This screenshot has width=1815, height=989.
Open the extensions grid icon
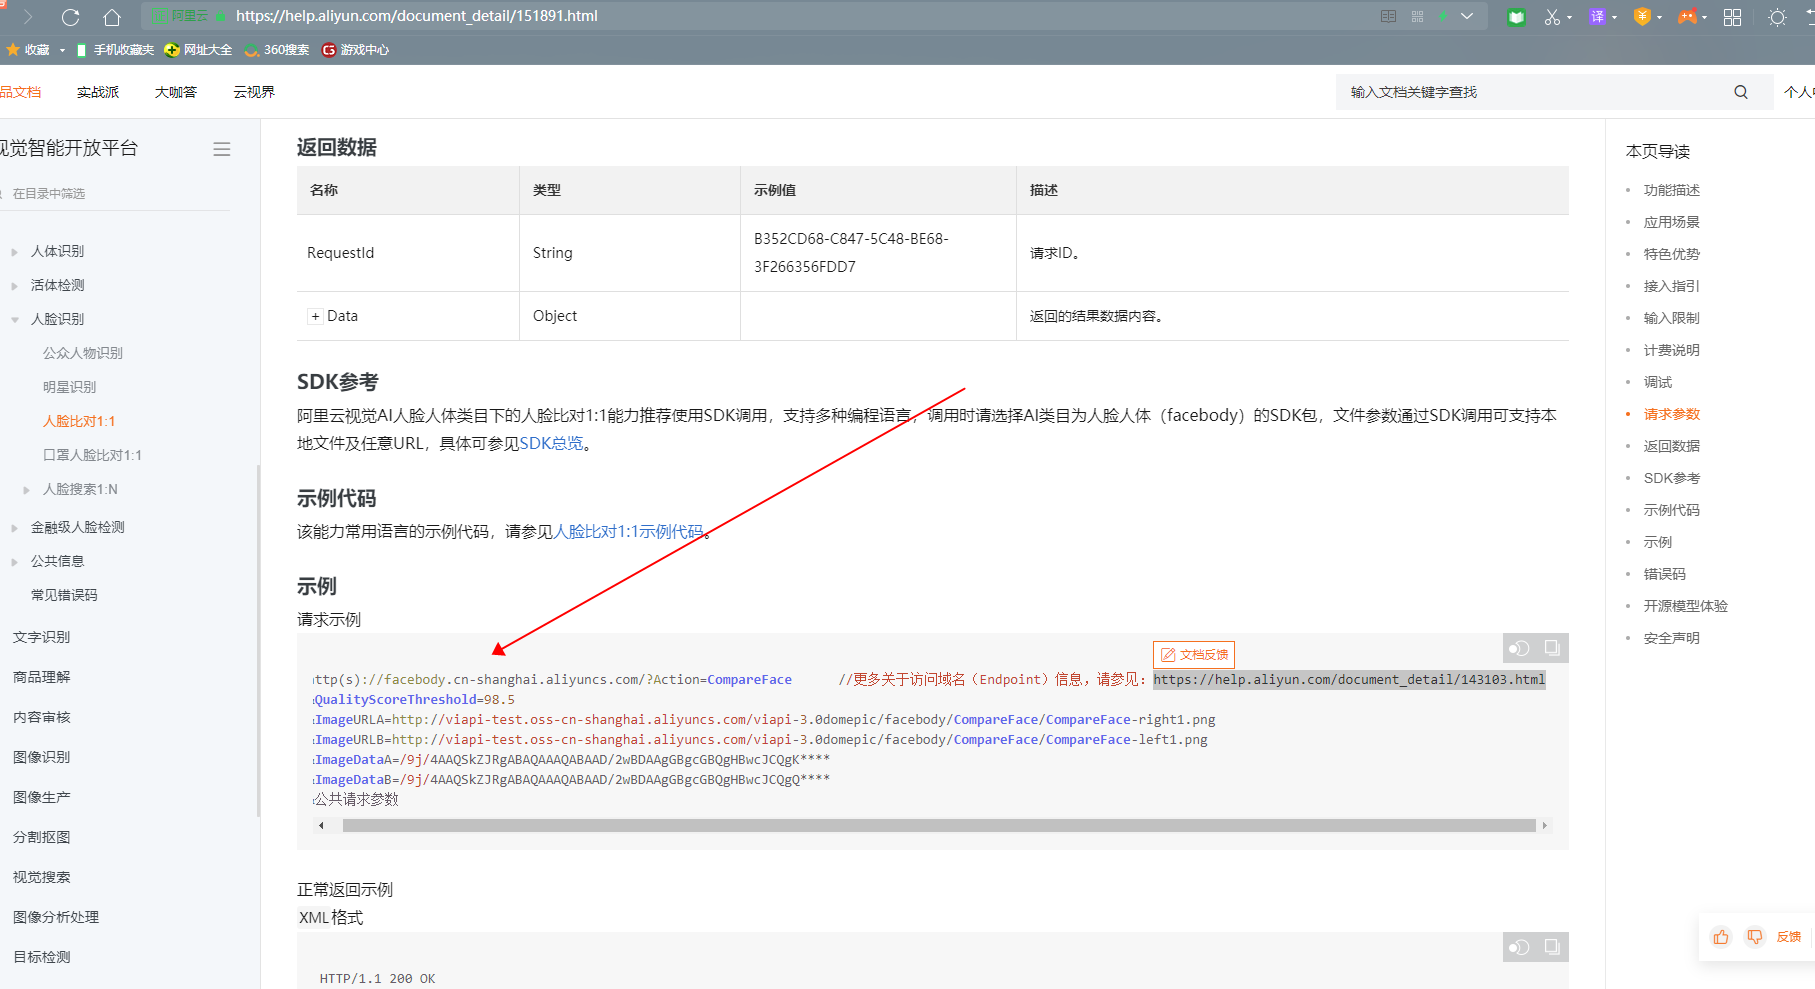1732,17
